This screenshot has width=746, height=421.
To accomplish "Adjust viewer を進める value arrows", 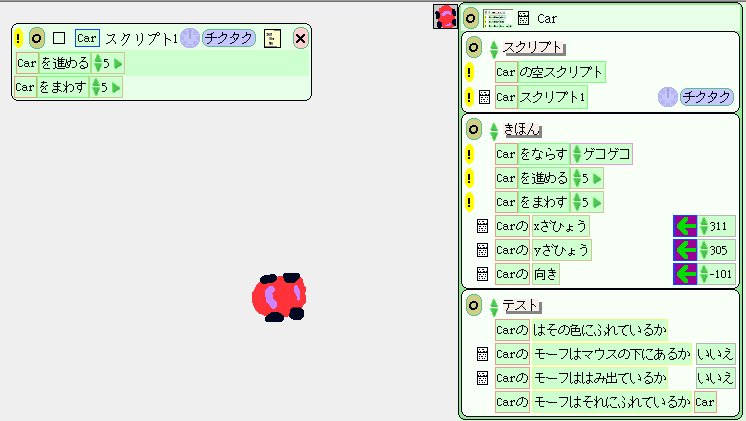I will pos(578,178).
